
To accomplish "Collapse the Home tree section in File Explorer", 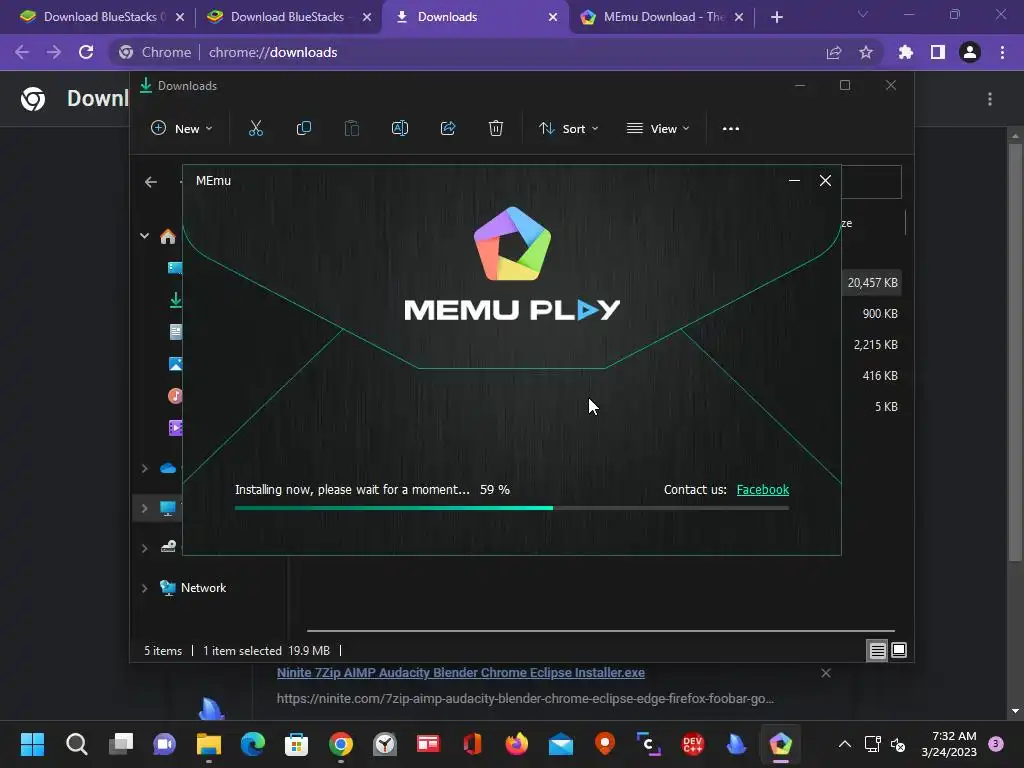I will pyautogui.click(x=144, y=236).
